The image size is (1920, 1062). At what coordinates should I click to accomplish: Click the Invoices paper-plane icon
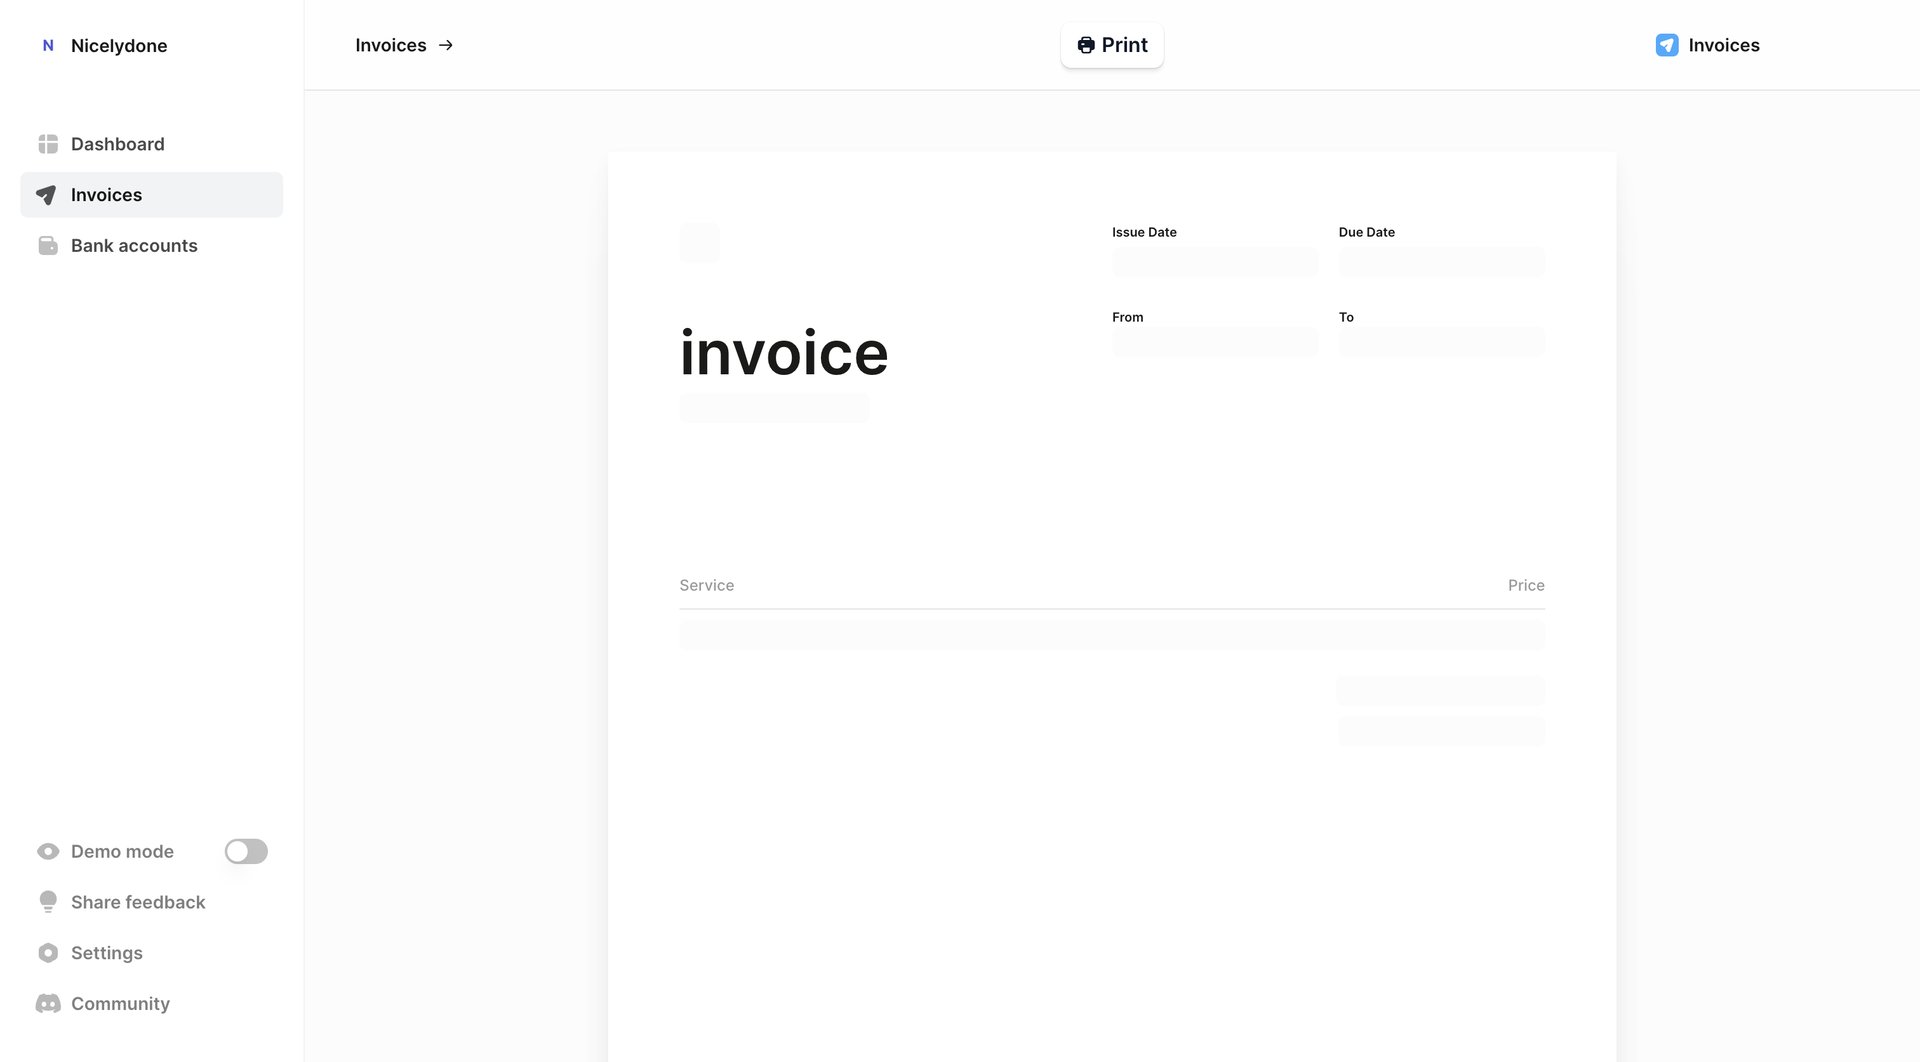47,194
